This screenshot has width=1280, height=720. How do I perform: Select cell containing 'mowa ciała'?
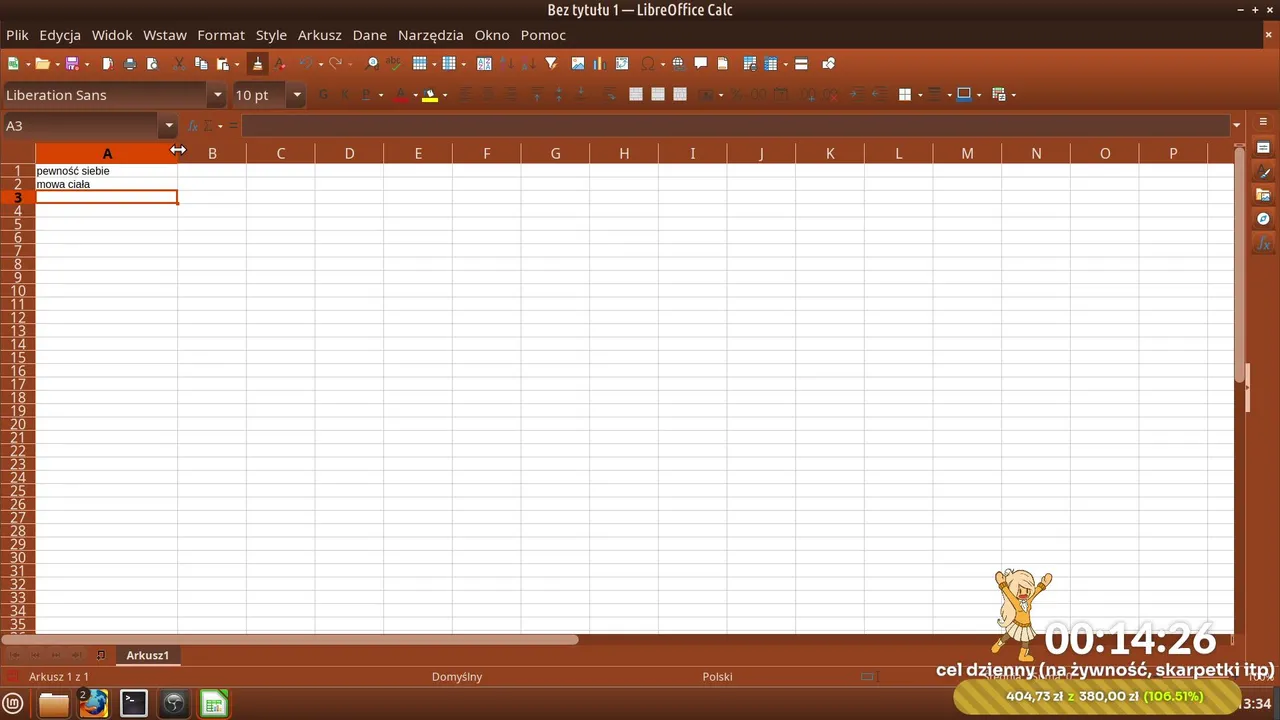tap(107, 184)
